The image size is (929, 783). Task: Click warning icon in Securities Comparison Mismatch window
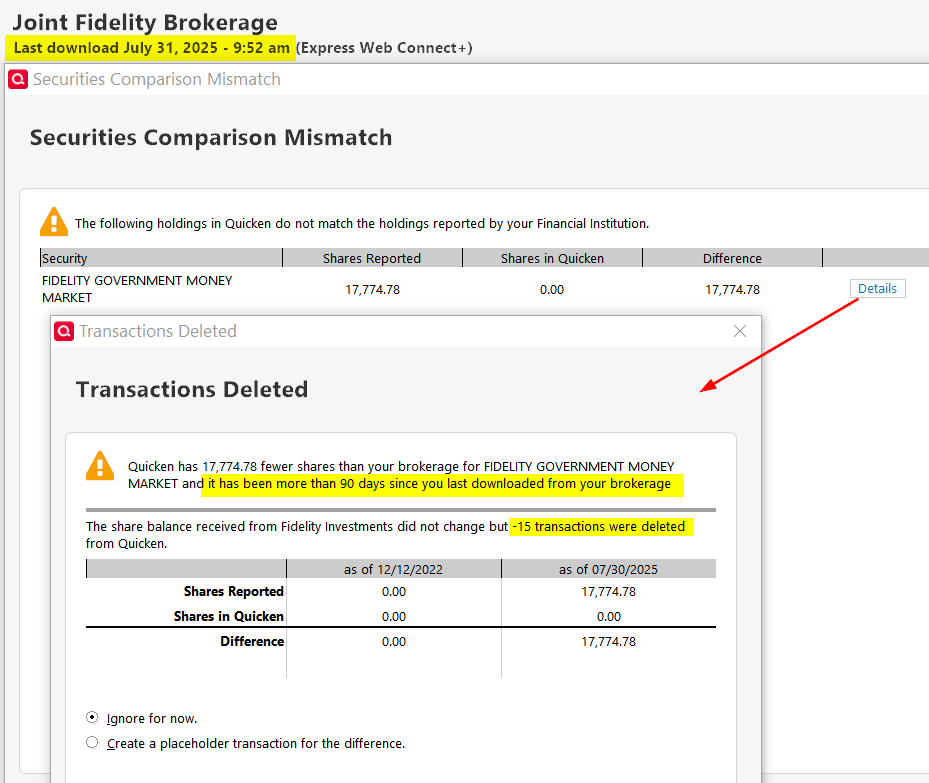(x=54, y=222)
